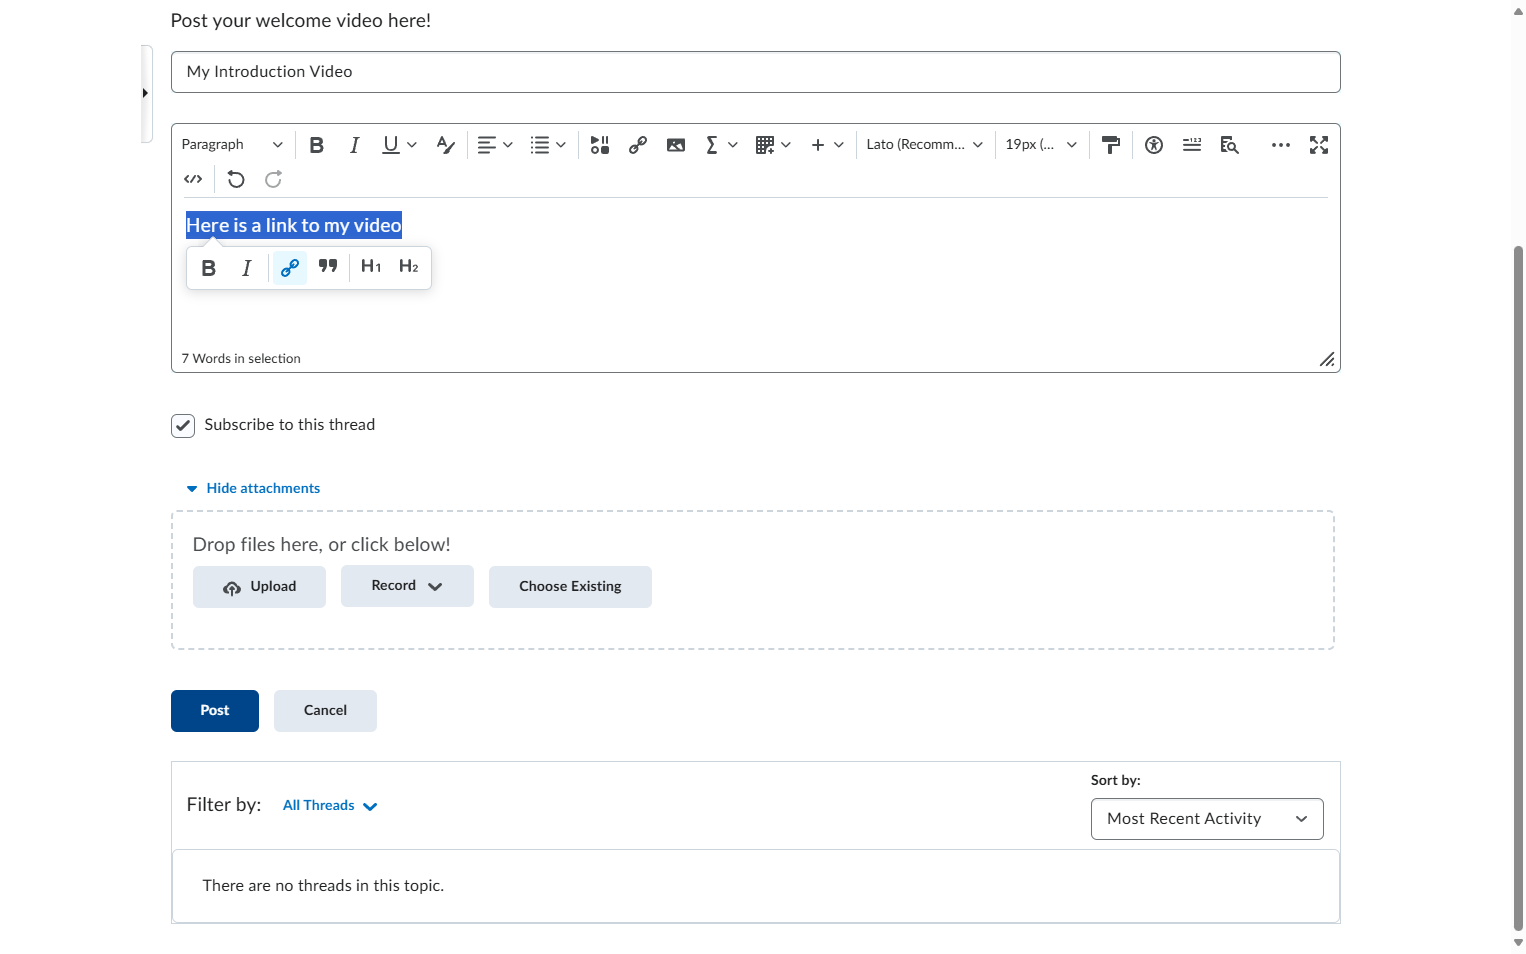Screen dimensions: 1526x954
Task: Open the equation (sigma) tool
Action: pyautogui.click(x=712, y=145)
